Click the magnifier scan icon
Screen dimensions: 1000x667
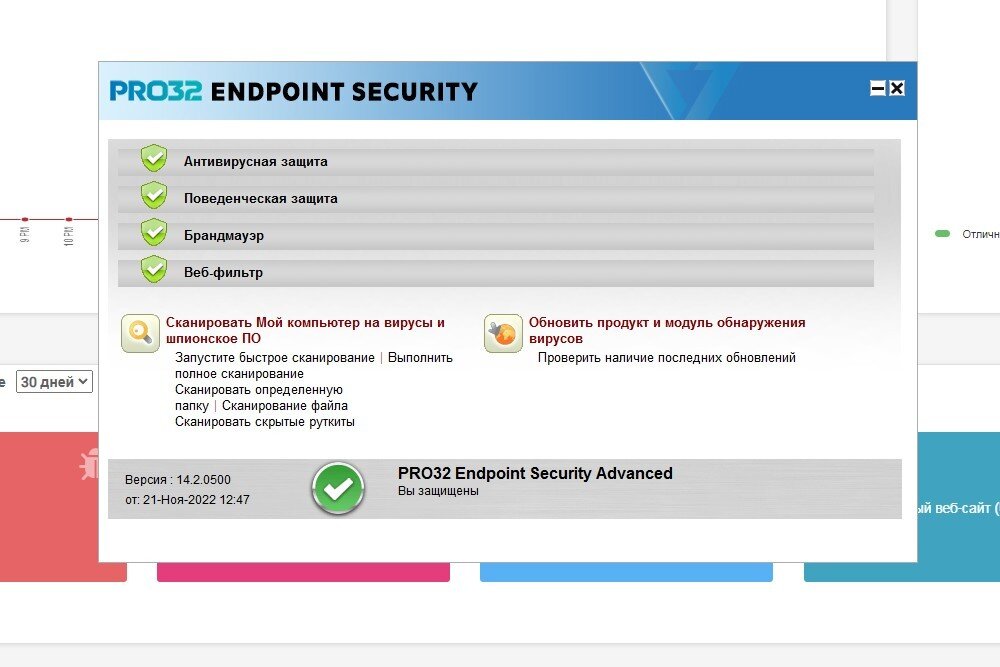tap(140, 333)
